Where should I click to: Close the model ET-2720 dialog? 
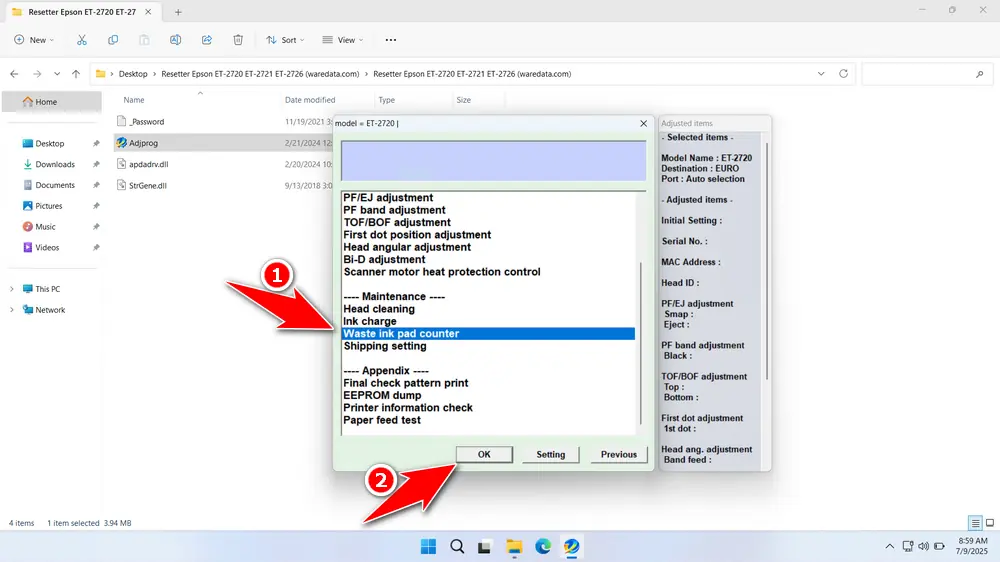[643, 123]
